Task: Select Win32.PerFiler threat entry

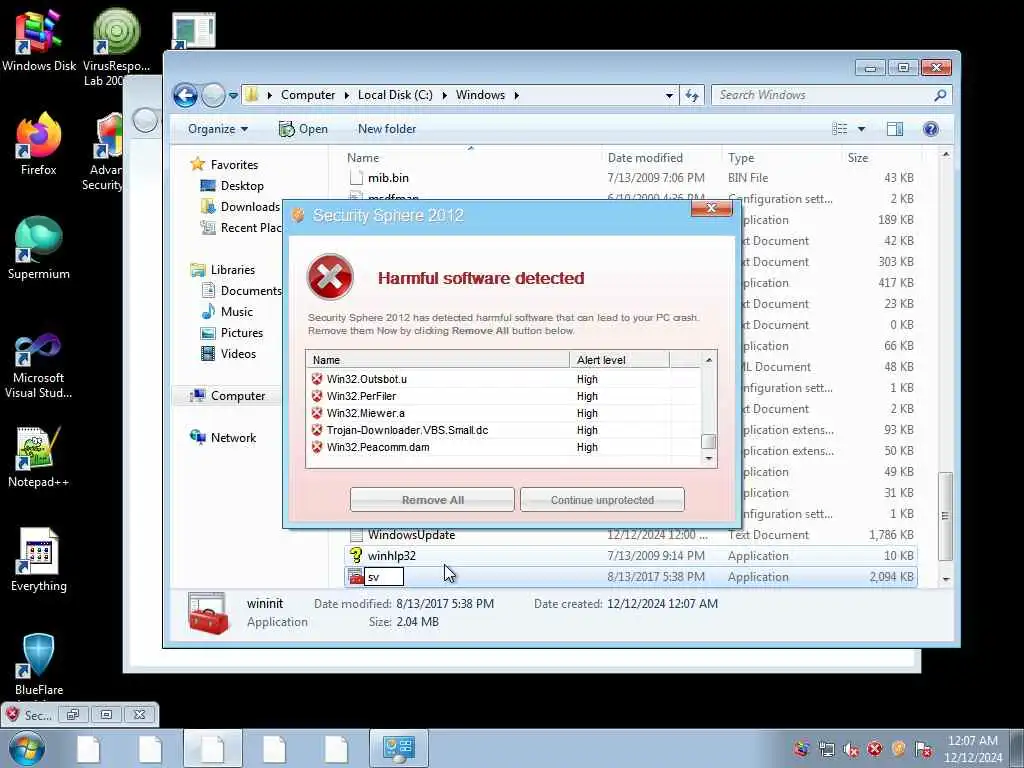Action: pos(503,396)
